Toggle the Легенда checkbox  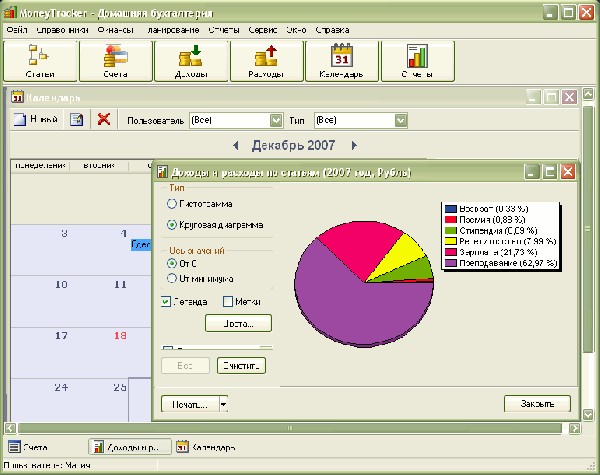click(x=167, y=301)
